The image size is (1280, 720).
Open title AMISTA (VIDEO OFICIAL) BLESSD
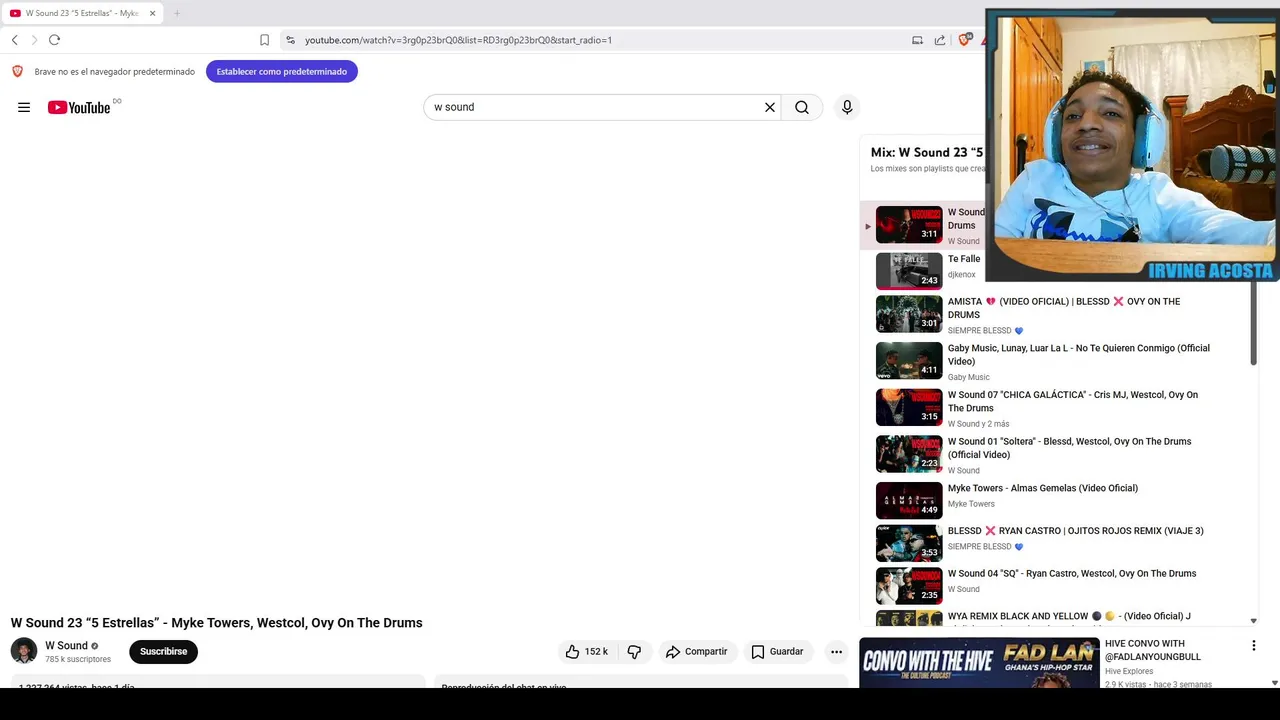tap(1064, 308)
